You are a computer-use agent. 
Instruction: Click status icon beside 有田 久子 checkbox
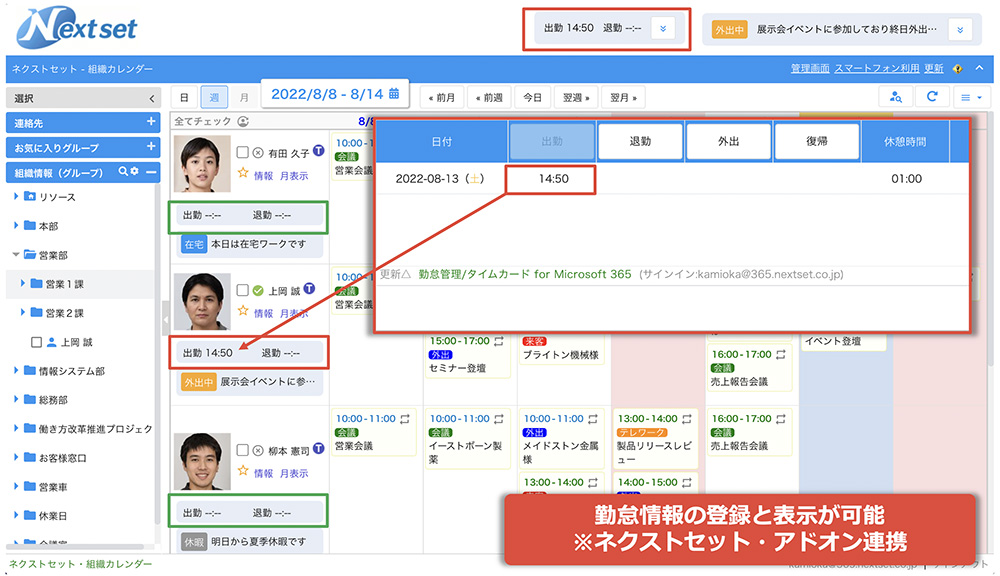258,153
